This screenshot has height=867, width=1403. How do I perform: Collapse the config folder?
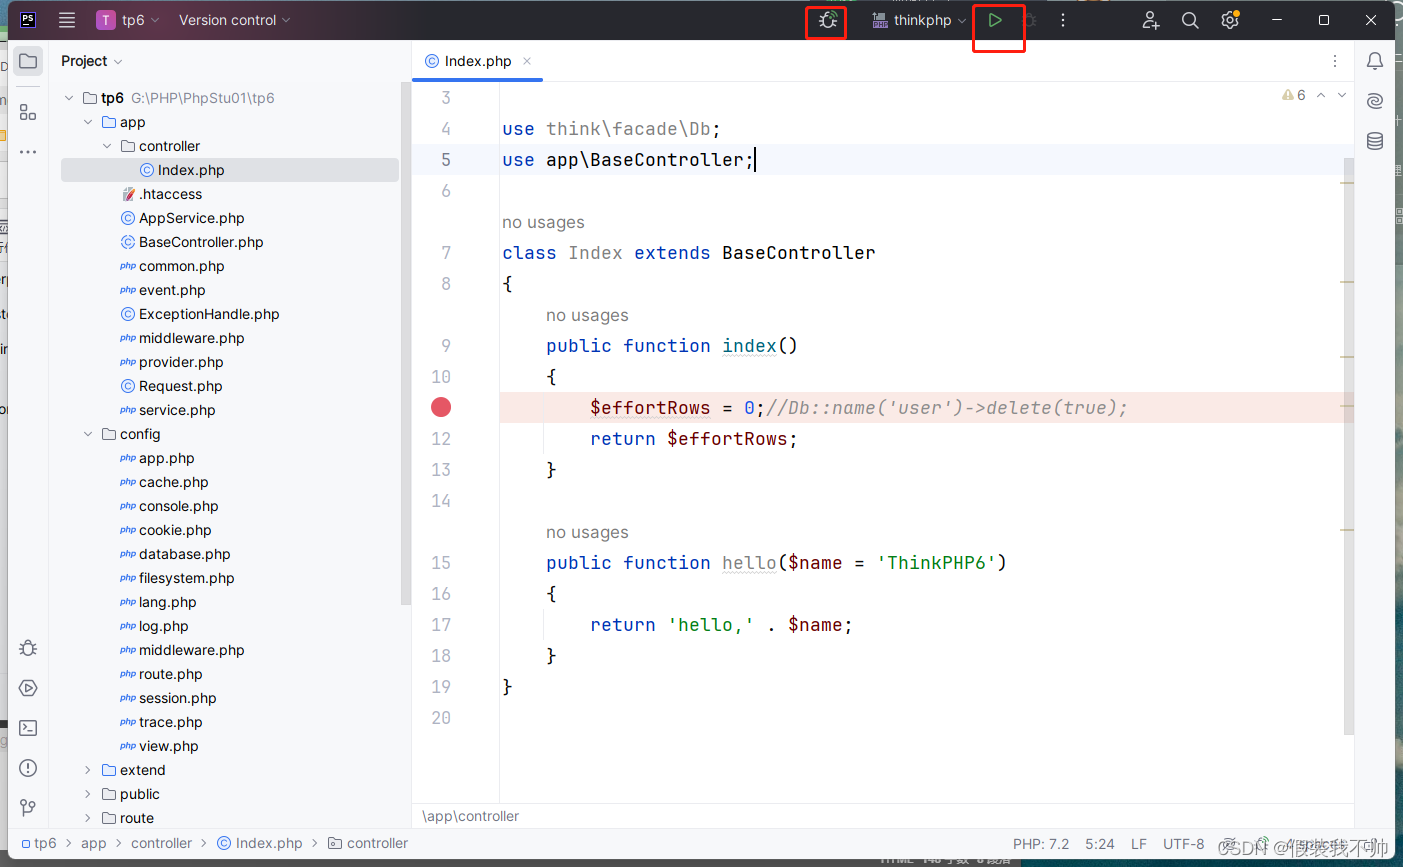(88, 434)
